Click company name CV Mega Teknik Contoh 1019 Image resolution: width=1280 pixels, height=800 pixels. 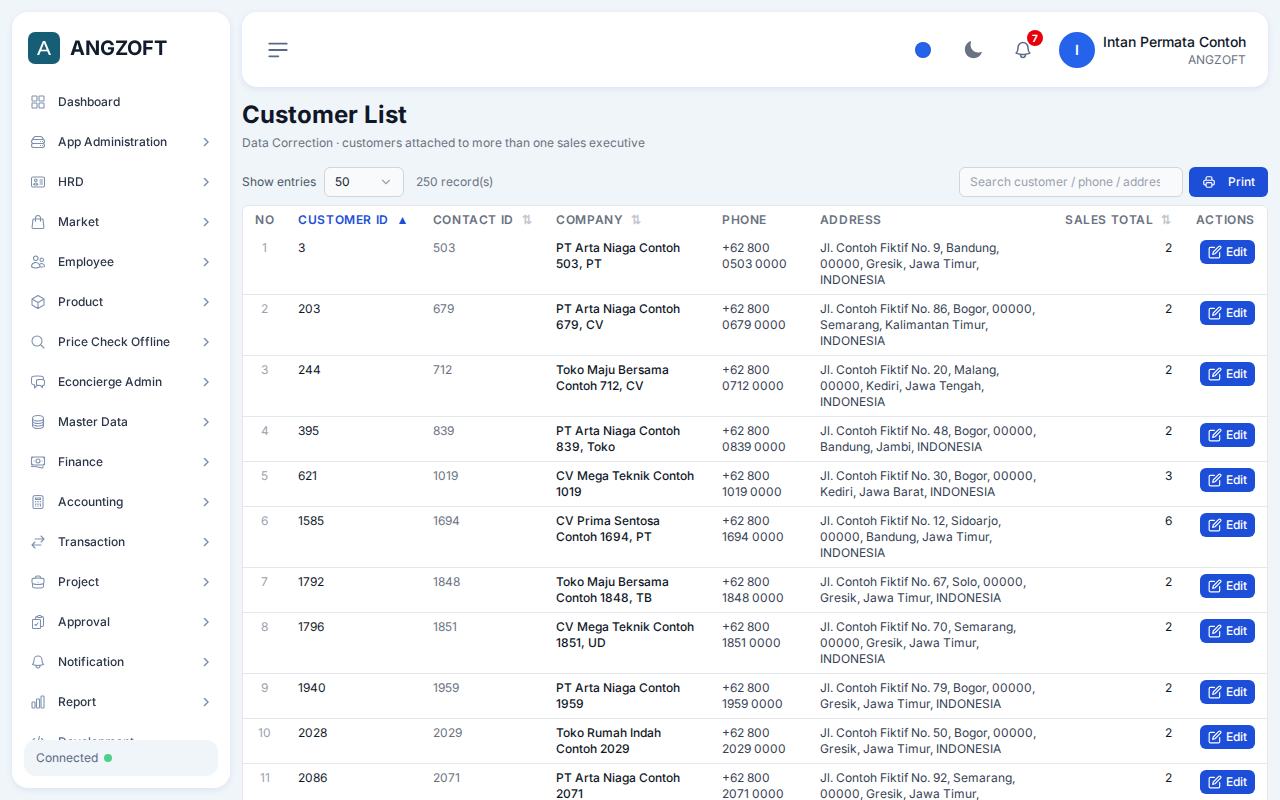pos(625,484)
